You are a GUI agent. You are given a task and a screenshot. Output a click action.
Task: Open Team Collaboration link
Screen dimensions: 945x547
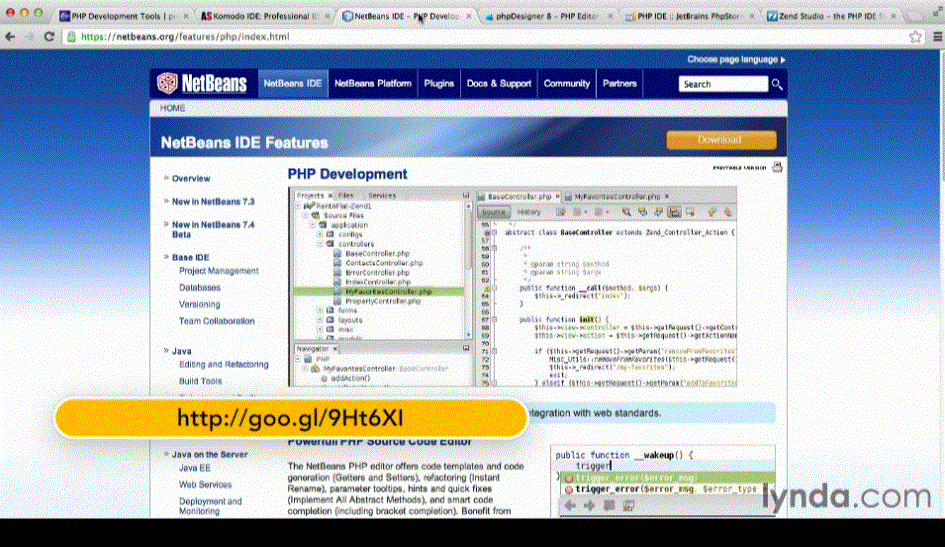[x=216, y=321]
